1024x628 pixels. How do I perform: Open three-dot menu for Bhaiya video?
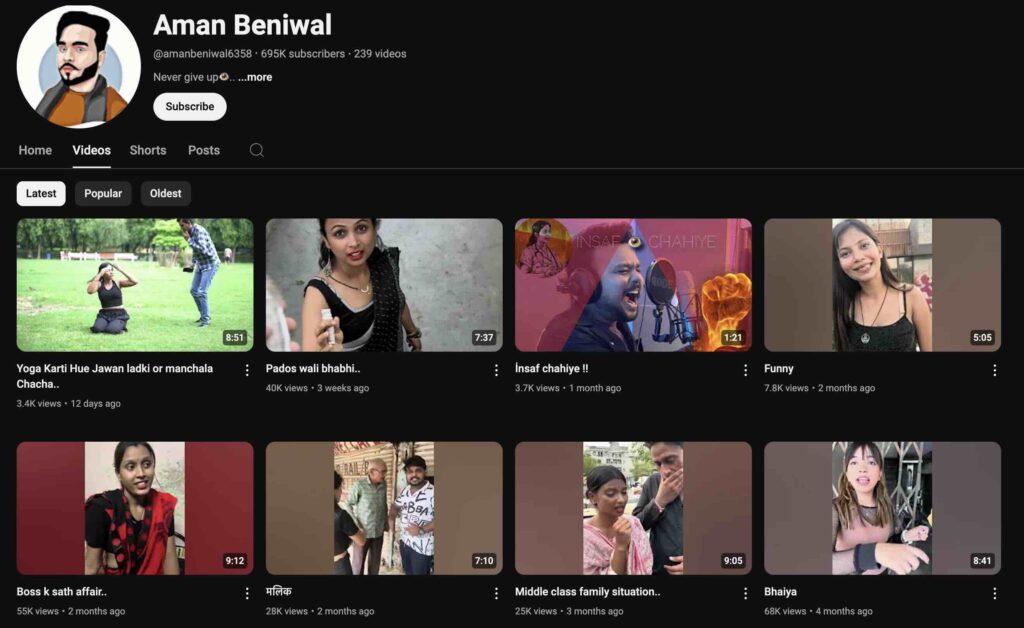(x=994, y=593)
